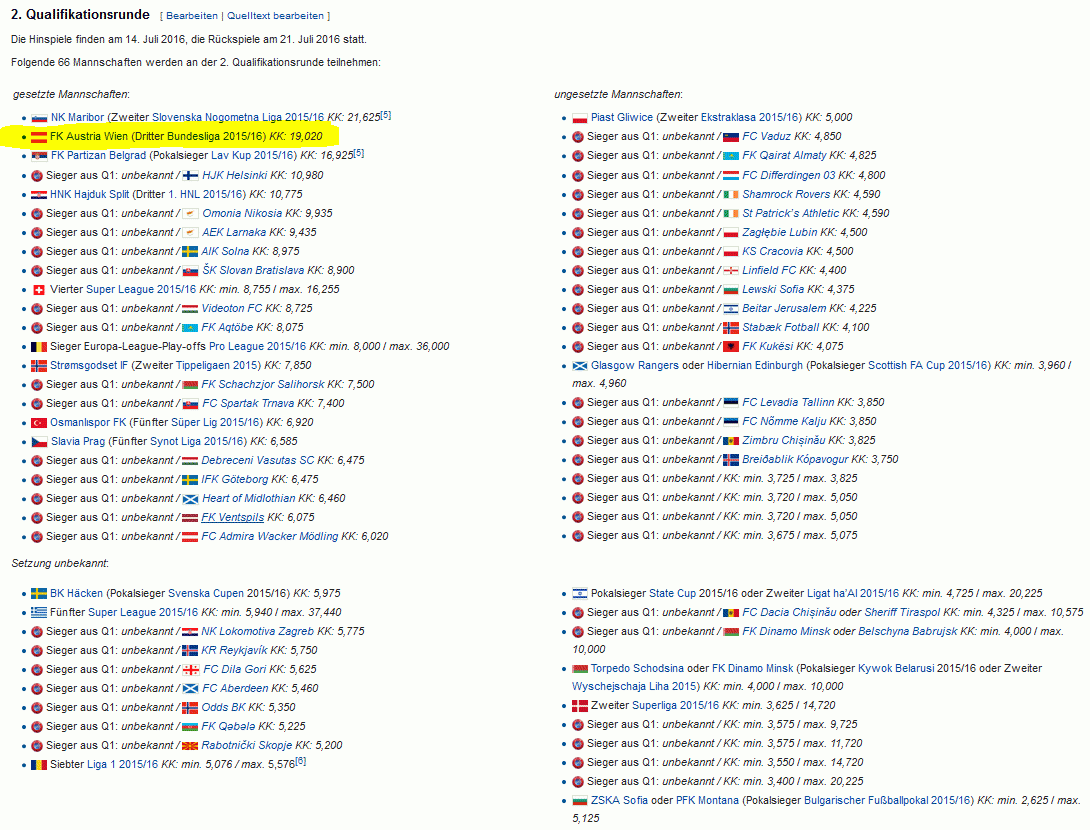The height and width of the screenshot is (830, 1090).
Task: Open the PFK Montana link
Action: click(x=708, y=801)
